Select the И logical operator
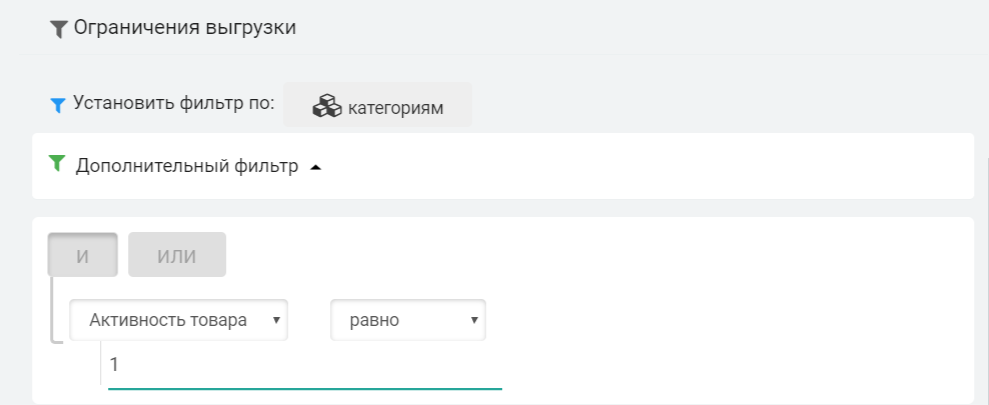The image size is (989, 405). tap(83, 255)
